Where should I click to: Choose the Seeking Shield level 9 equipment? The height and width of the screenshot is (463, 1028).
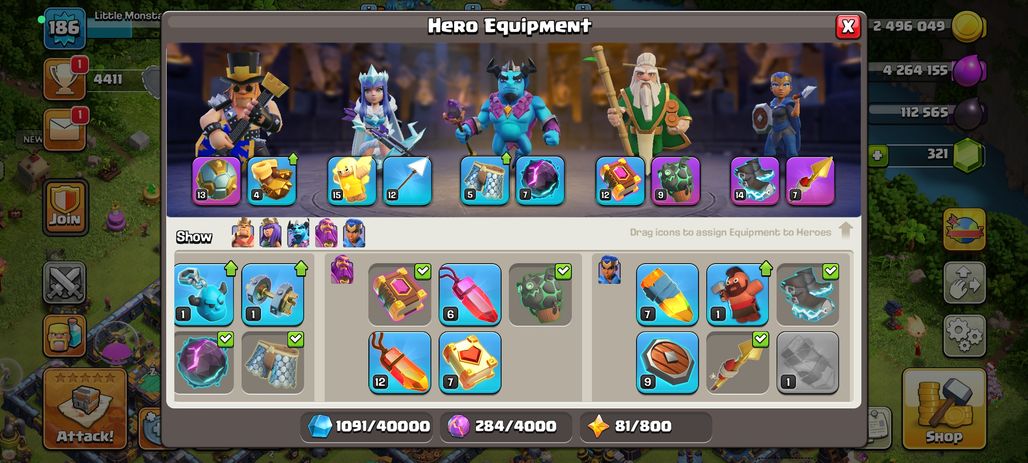click(667, 362)
